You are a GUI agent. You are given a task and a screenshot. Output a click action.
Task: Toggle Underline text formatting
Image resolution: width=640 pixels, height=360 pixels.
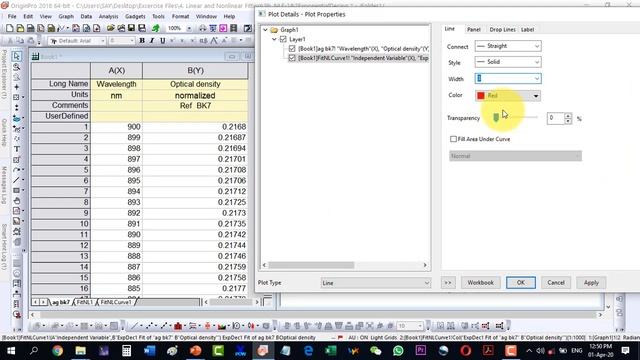[162, 40]
